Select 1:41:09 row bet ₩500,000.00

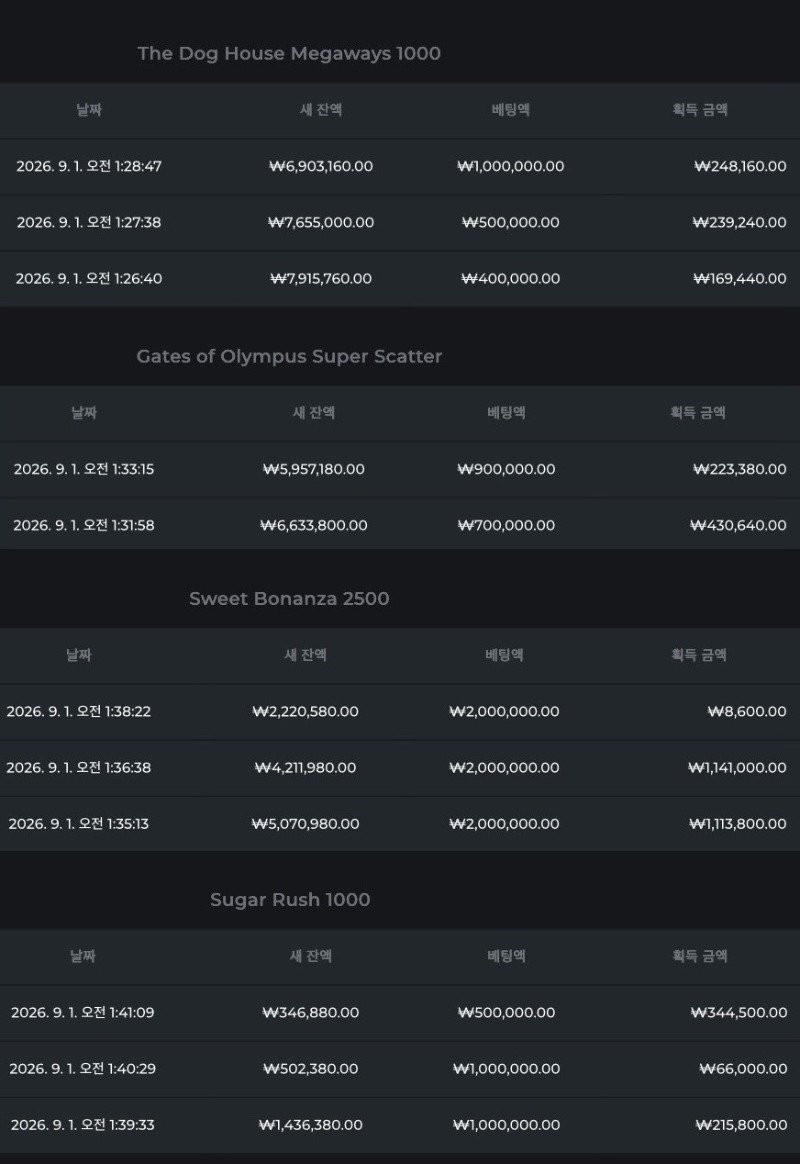click(506, 1013)
